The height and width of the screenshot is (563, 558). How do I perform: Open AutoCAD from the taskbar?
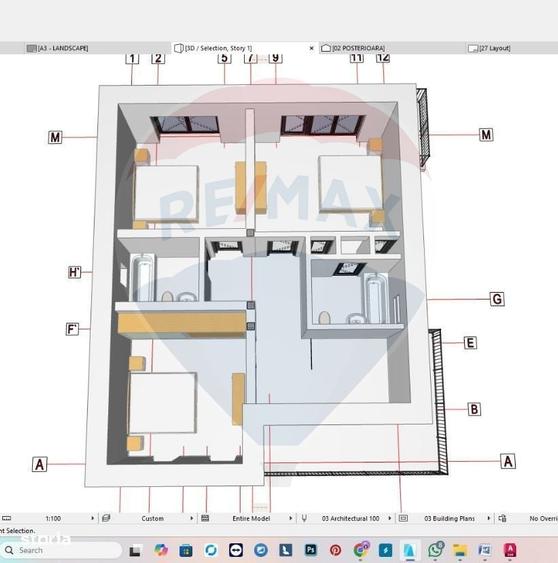tap(510, 550)
